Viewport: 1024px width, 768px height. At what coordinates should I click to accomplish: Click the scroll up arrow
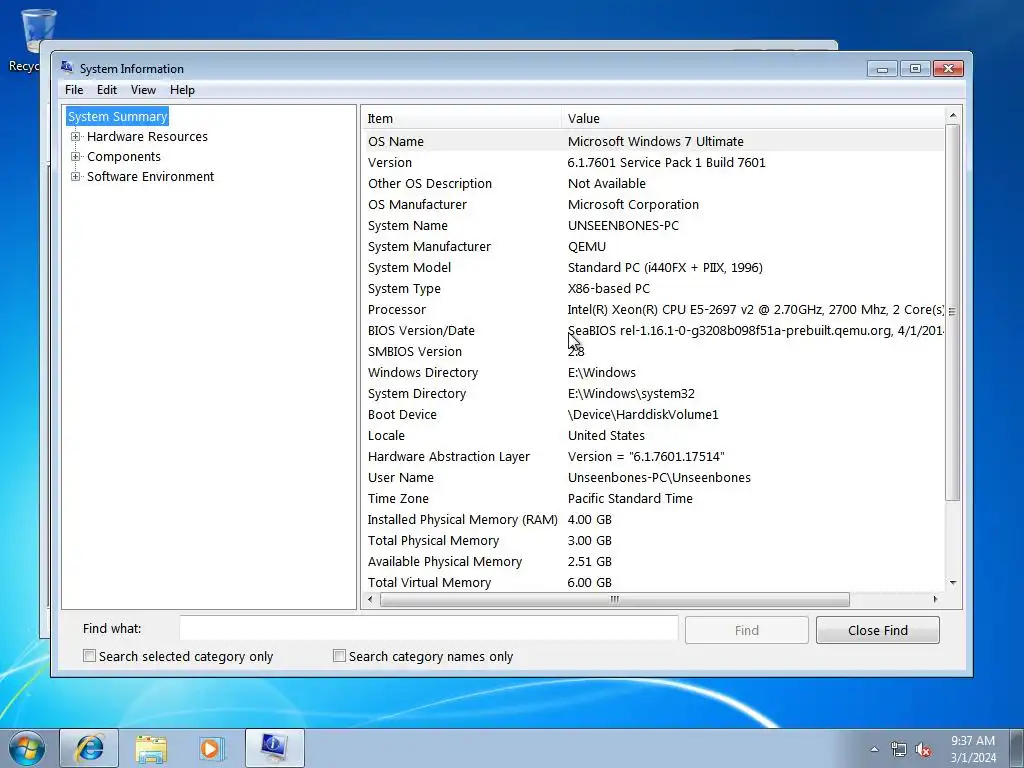point(953,116)
